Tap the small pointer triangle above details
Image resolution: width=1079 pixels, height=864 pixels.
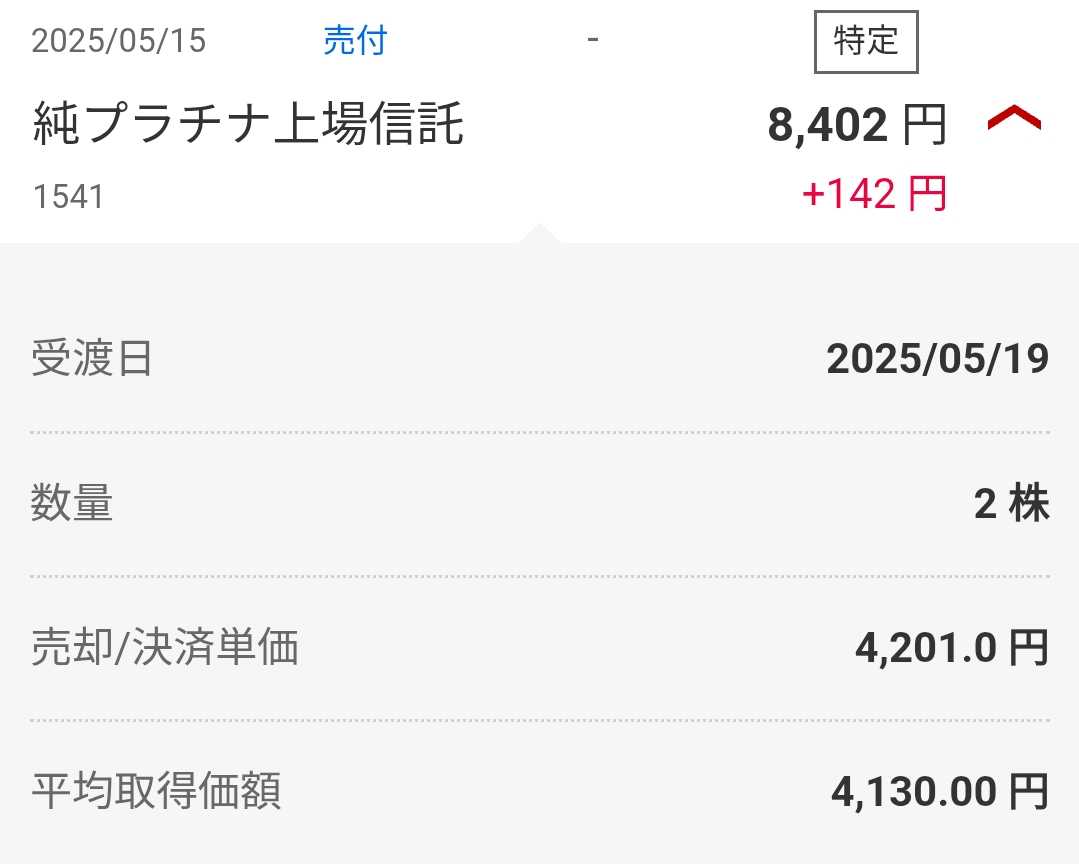coord(540,234)
